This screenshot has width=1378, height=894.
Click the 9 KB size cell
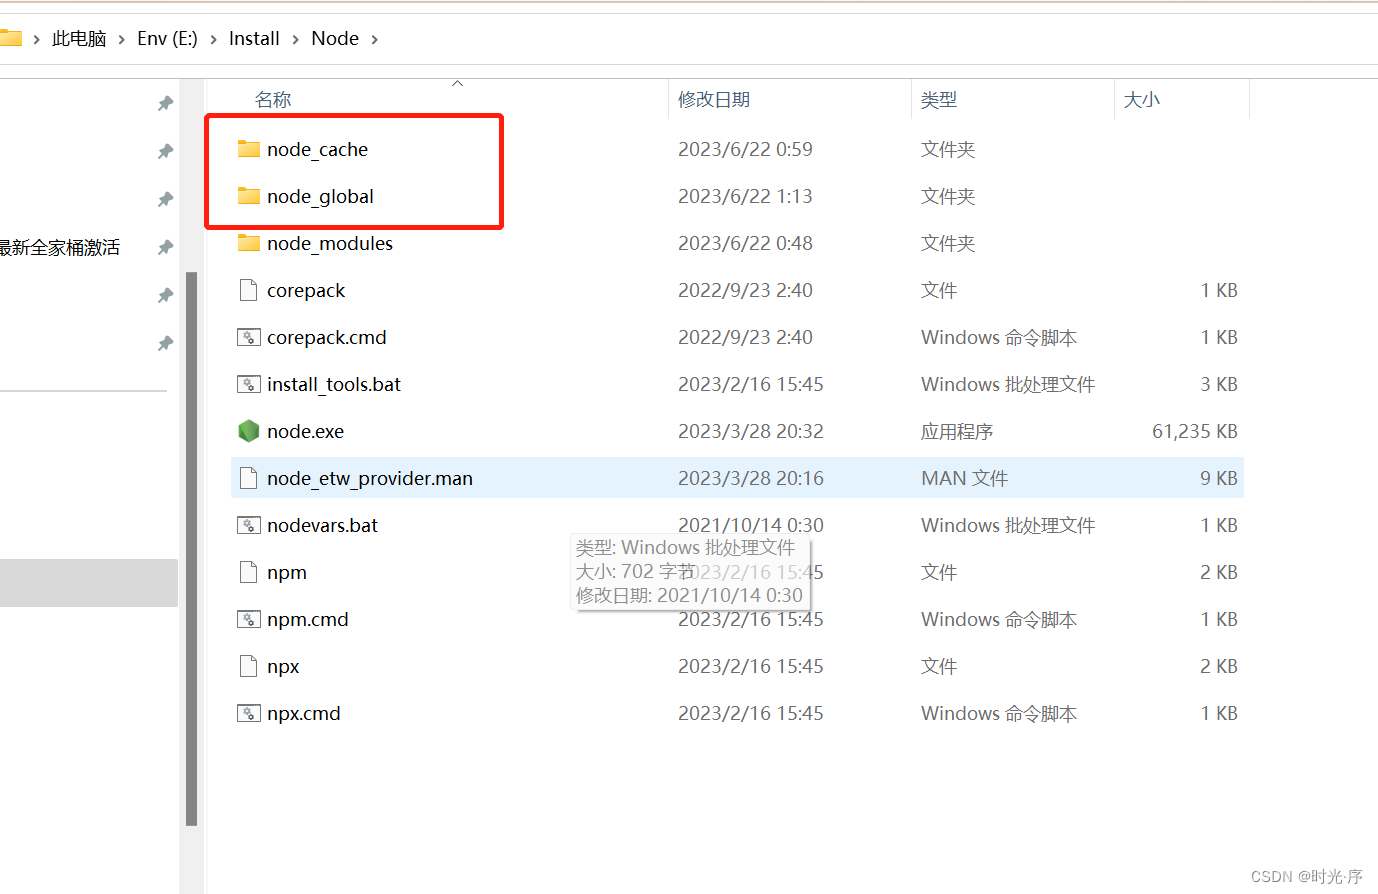tap(1219, 478)
